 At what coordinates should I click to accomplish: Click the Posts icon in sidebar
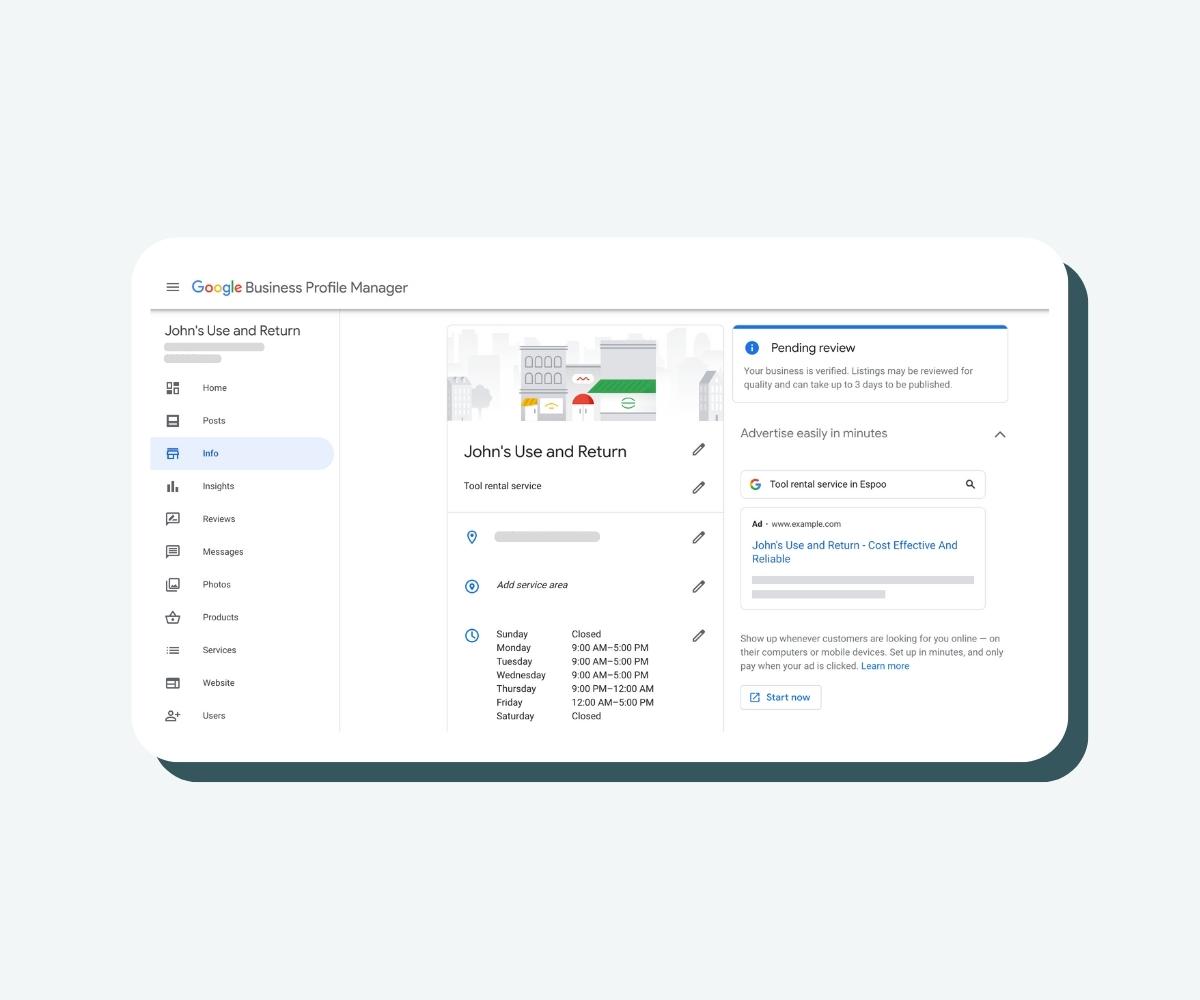point(173,421)
